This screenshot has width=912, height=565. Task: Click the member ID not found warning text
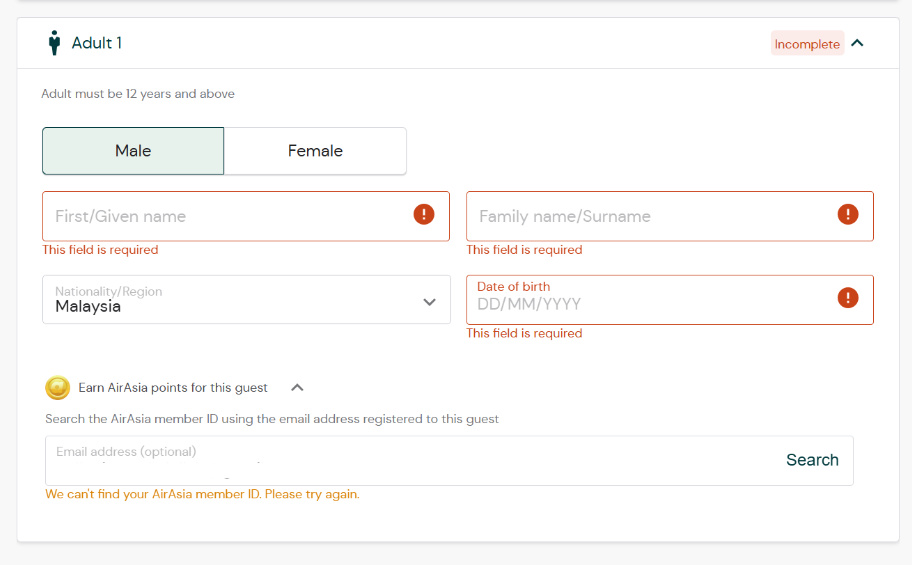click(202, 494)
